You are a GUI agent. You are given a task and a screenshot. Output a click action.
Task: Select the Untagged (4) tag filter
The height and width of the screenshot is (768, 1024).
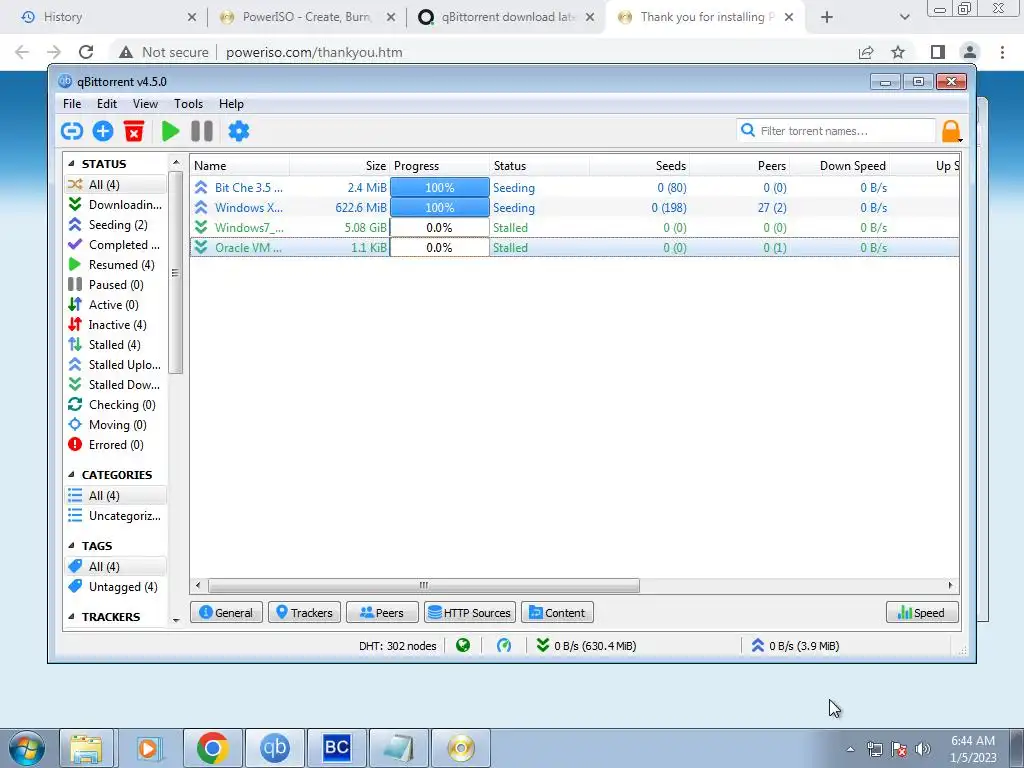point(116,587)
